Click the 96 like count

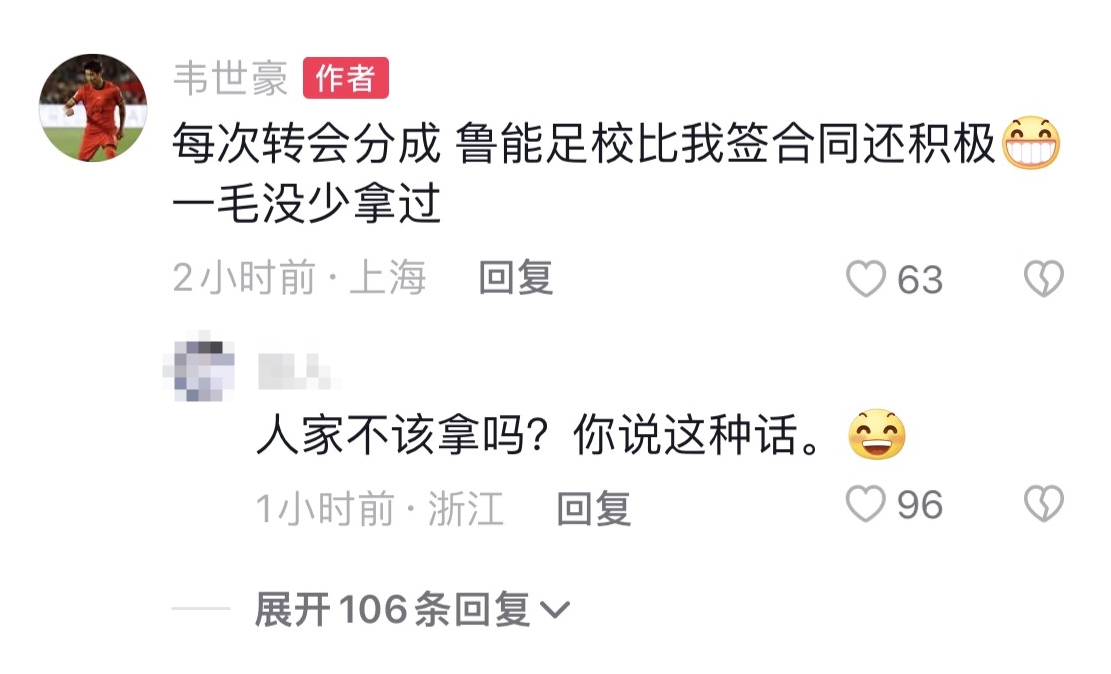click(x=920, y=506)
